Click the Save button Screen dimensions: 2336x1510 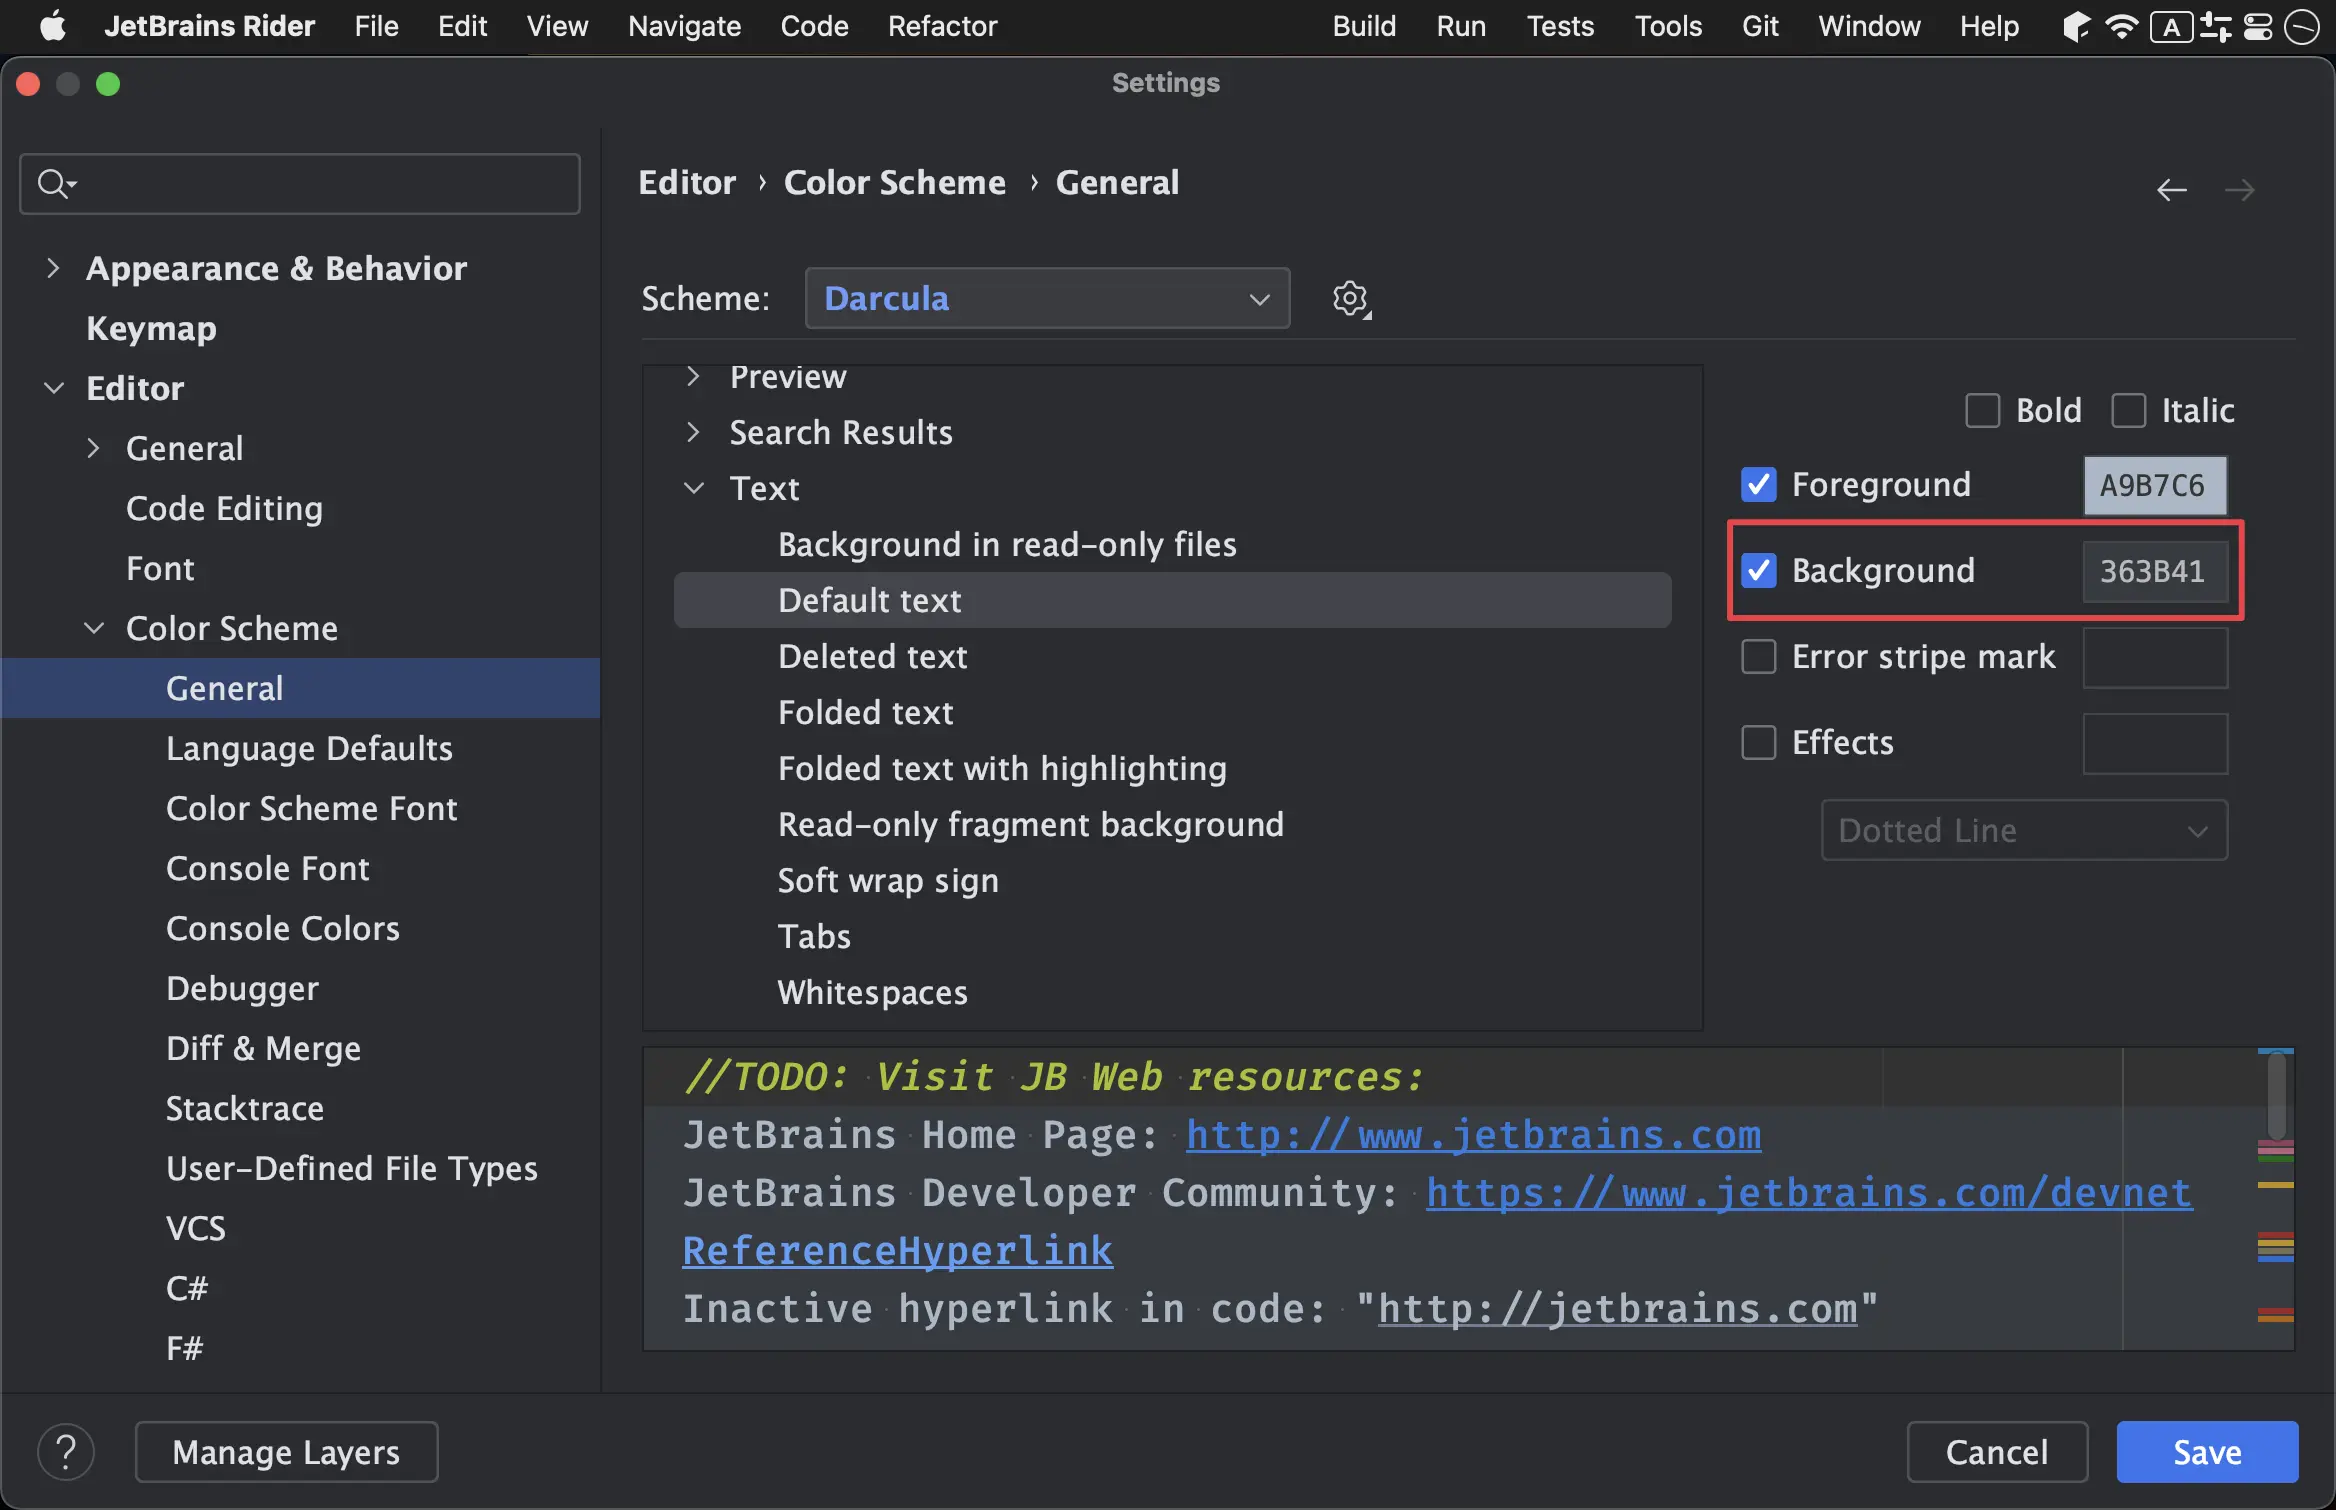click(x=2207, y=1451)
